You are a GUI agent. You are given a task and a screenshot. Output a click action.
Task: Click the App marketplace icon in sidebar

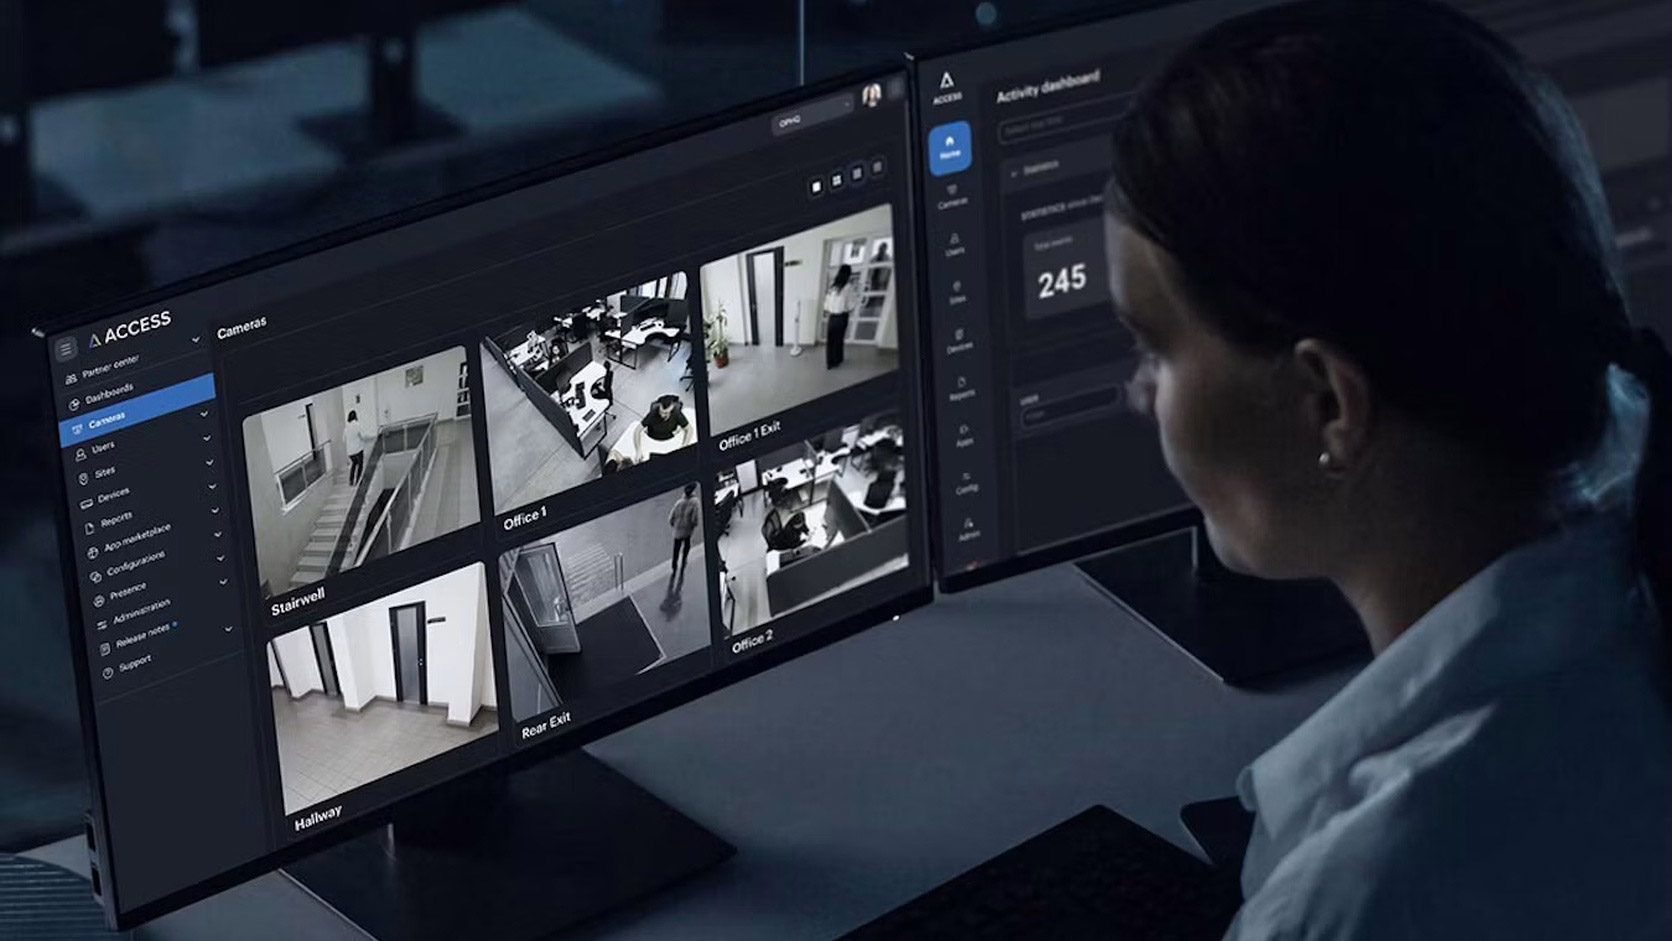(x=93, y=553)
